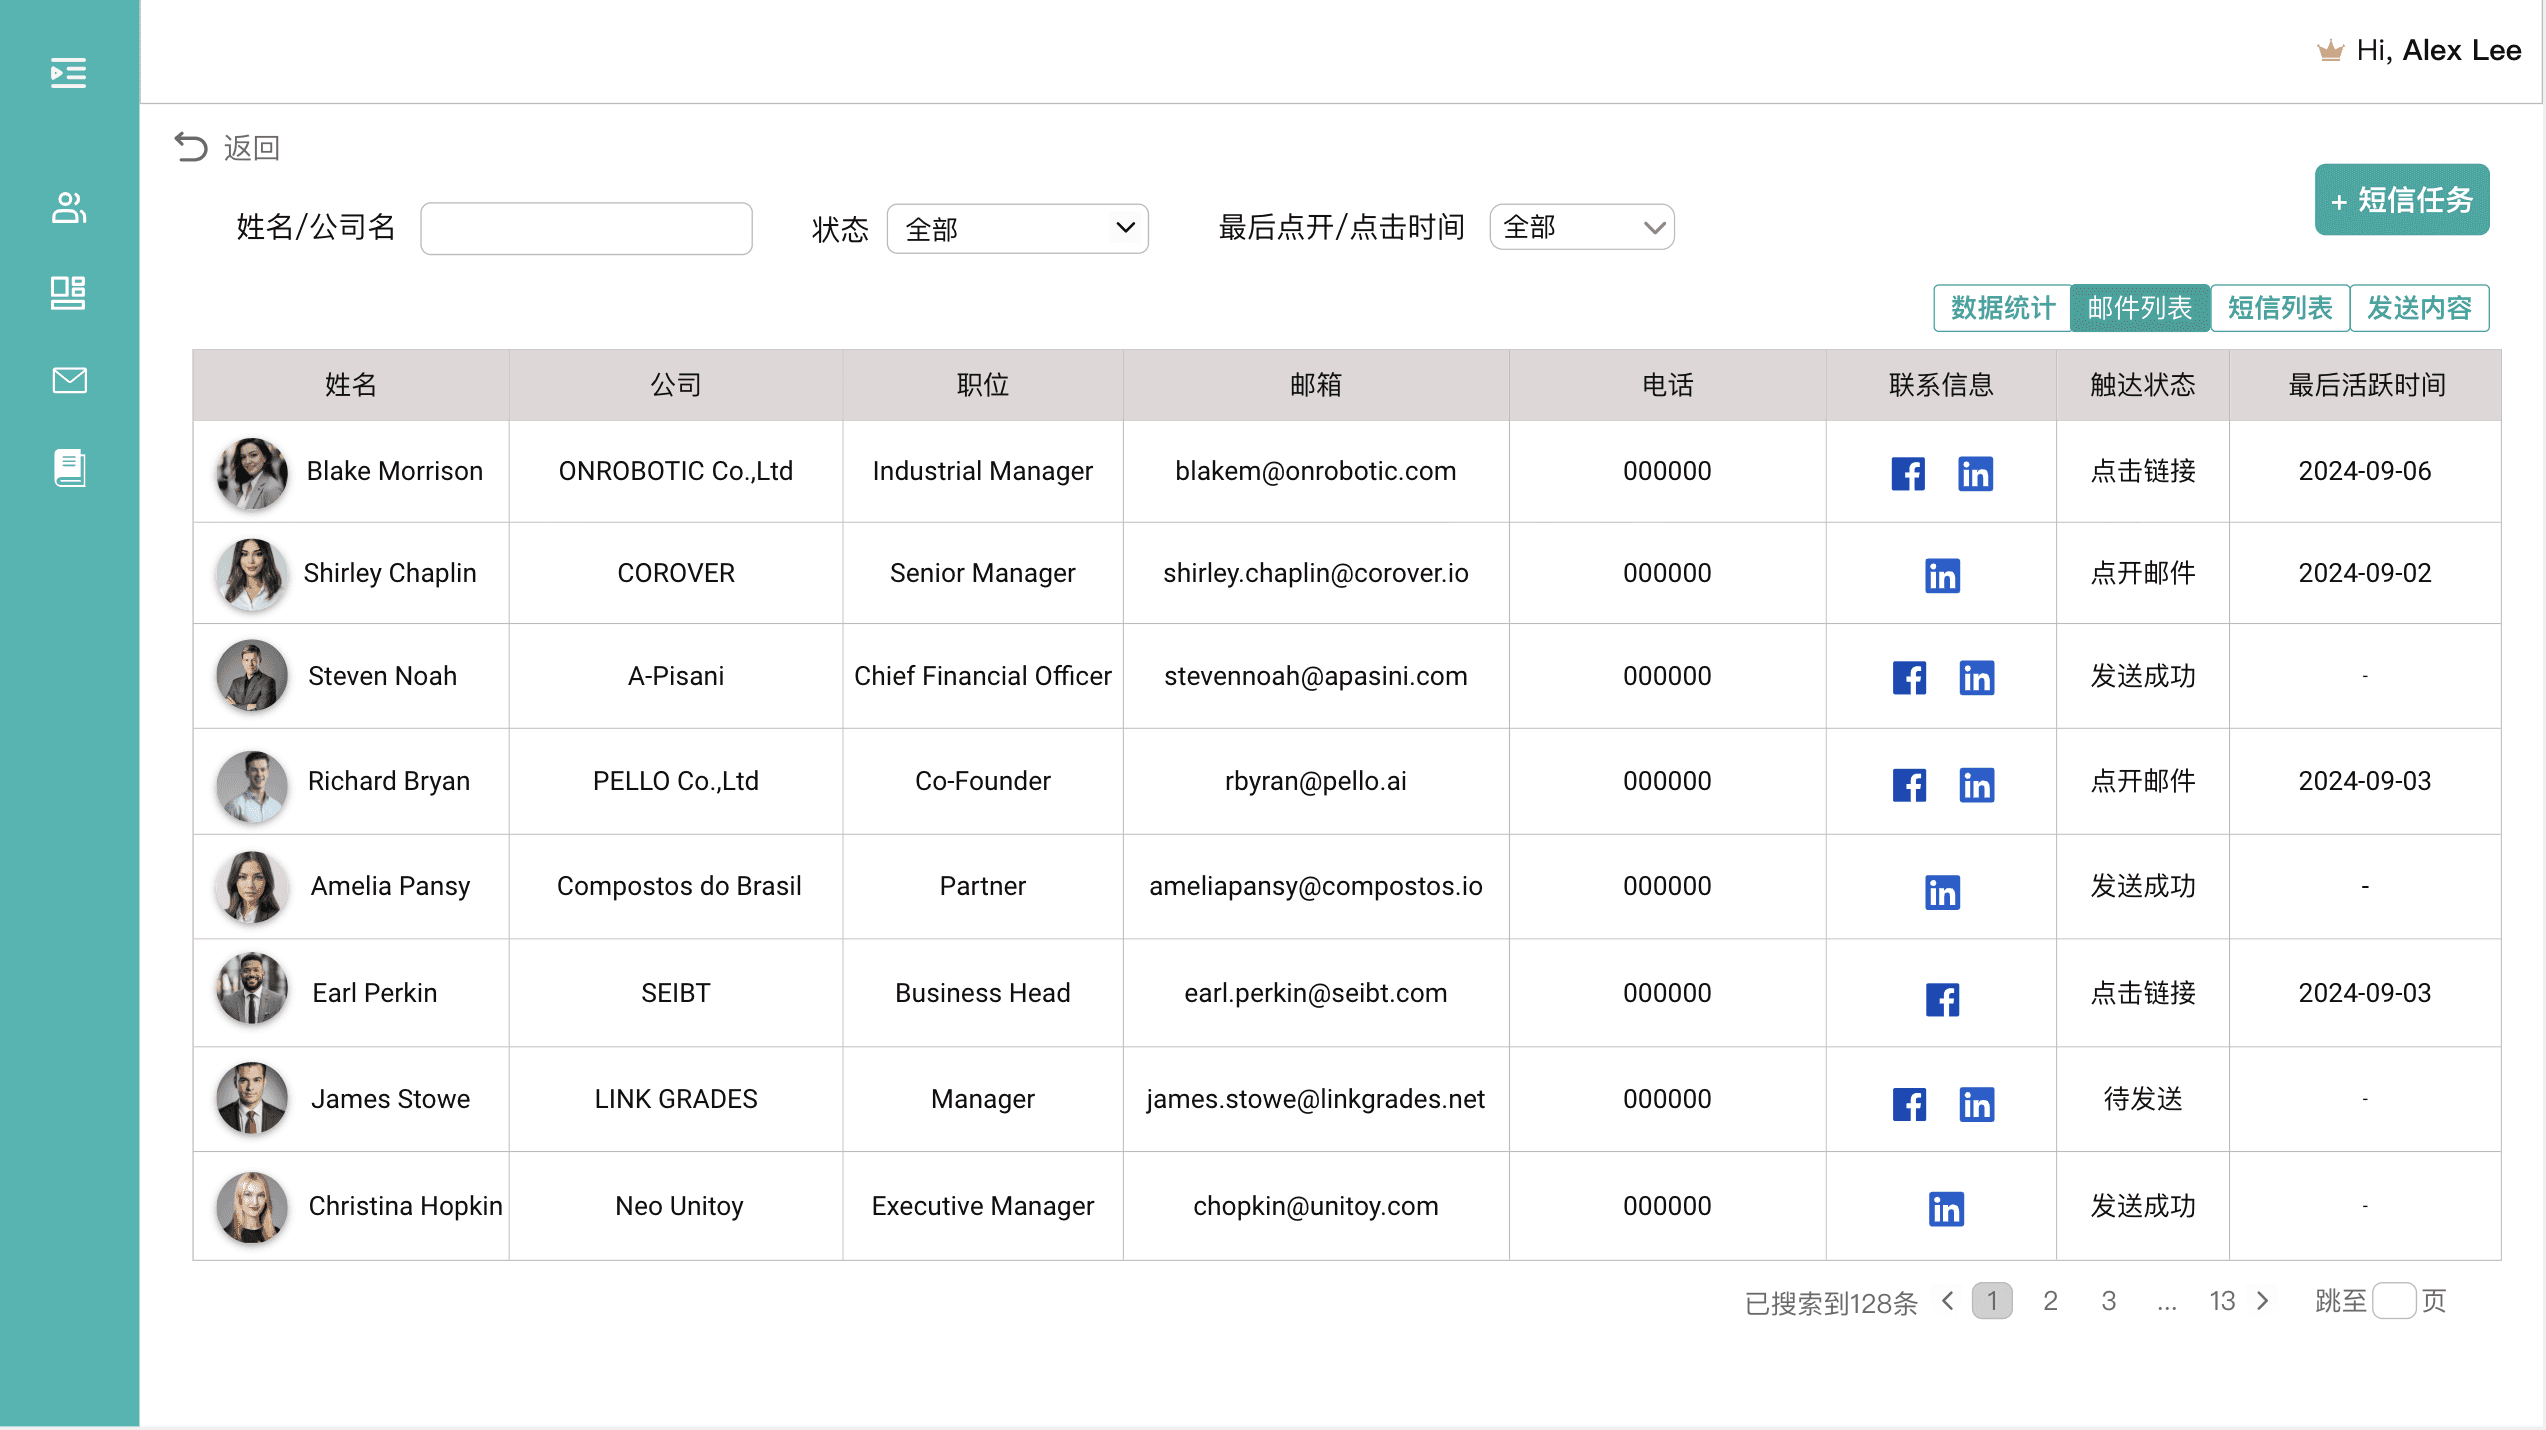2546x1430 pixels.
Task: Open Christina Hopkin's LinkedIn icon
Action: 1945,1209
